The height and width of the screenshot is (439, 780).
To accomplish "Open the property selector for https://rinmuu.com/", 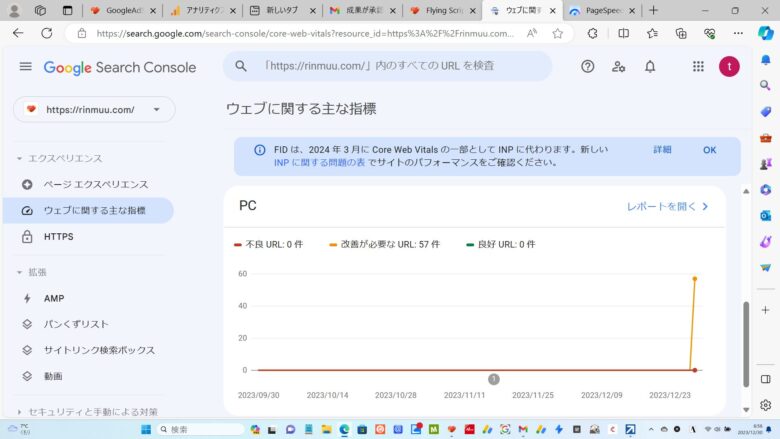I will tap(94, 110).
